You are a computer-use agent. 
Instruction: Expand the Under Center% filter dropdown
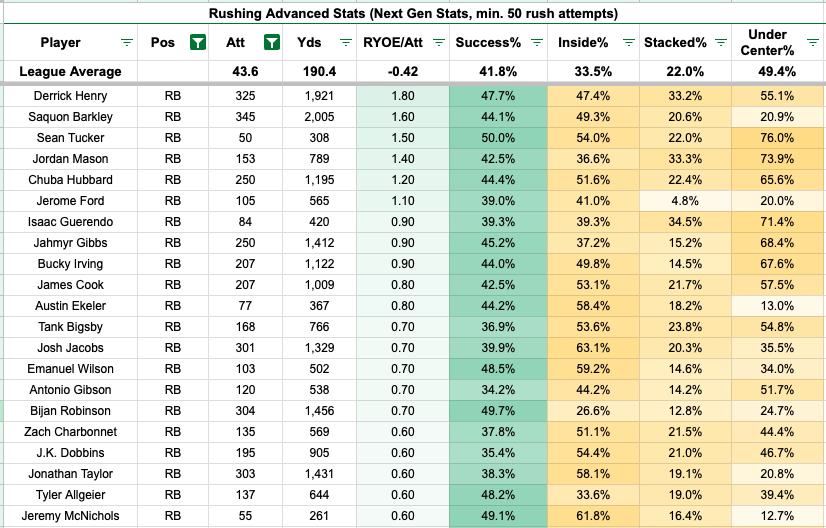813,43
